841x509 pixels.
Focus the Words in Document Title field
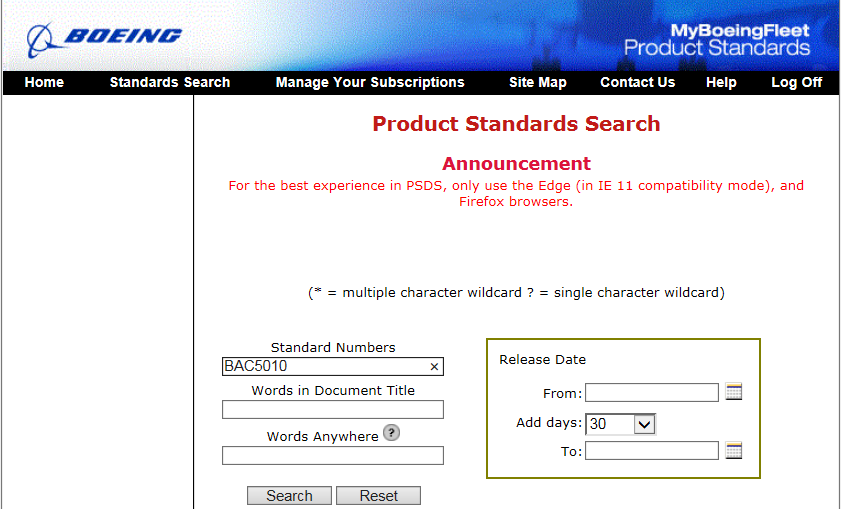[333, 409]
